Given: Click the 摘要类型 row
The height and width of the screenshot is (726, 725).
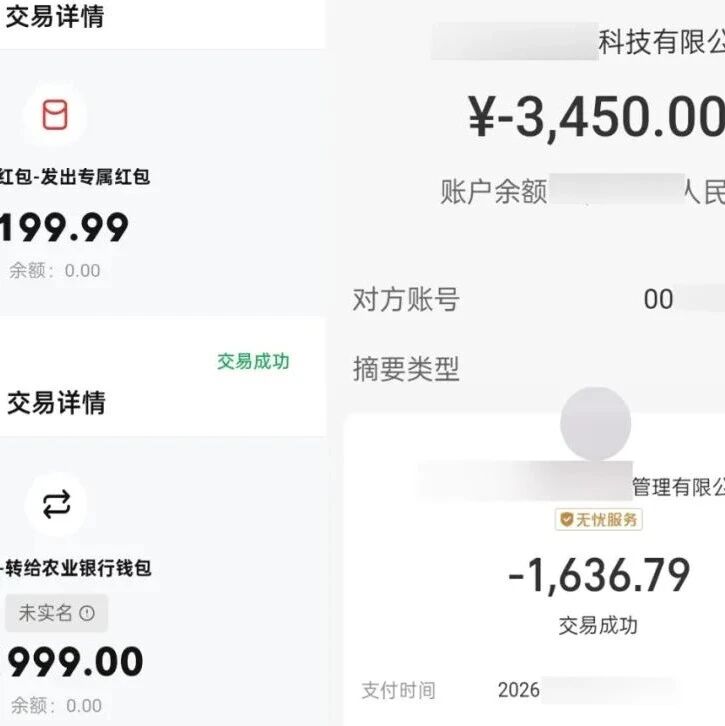Looking at the screenshot, I should (x=539, y=369).
